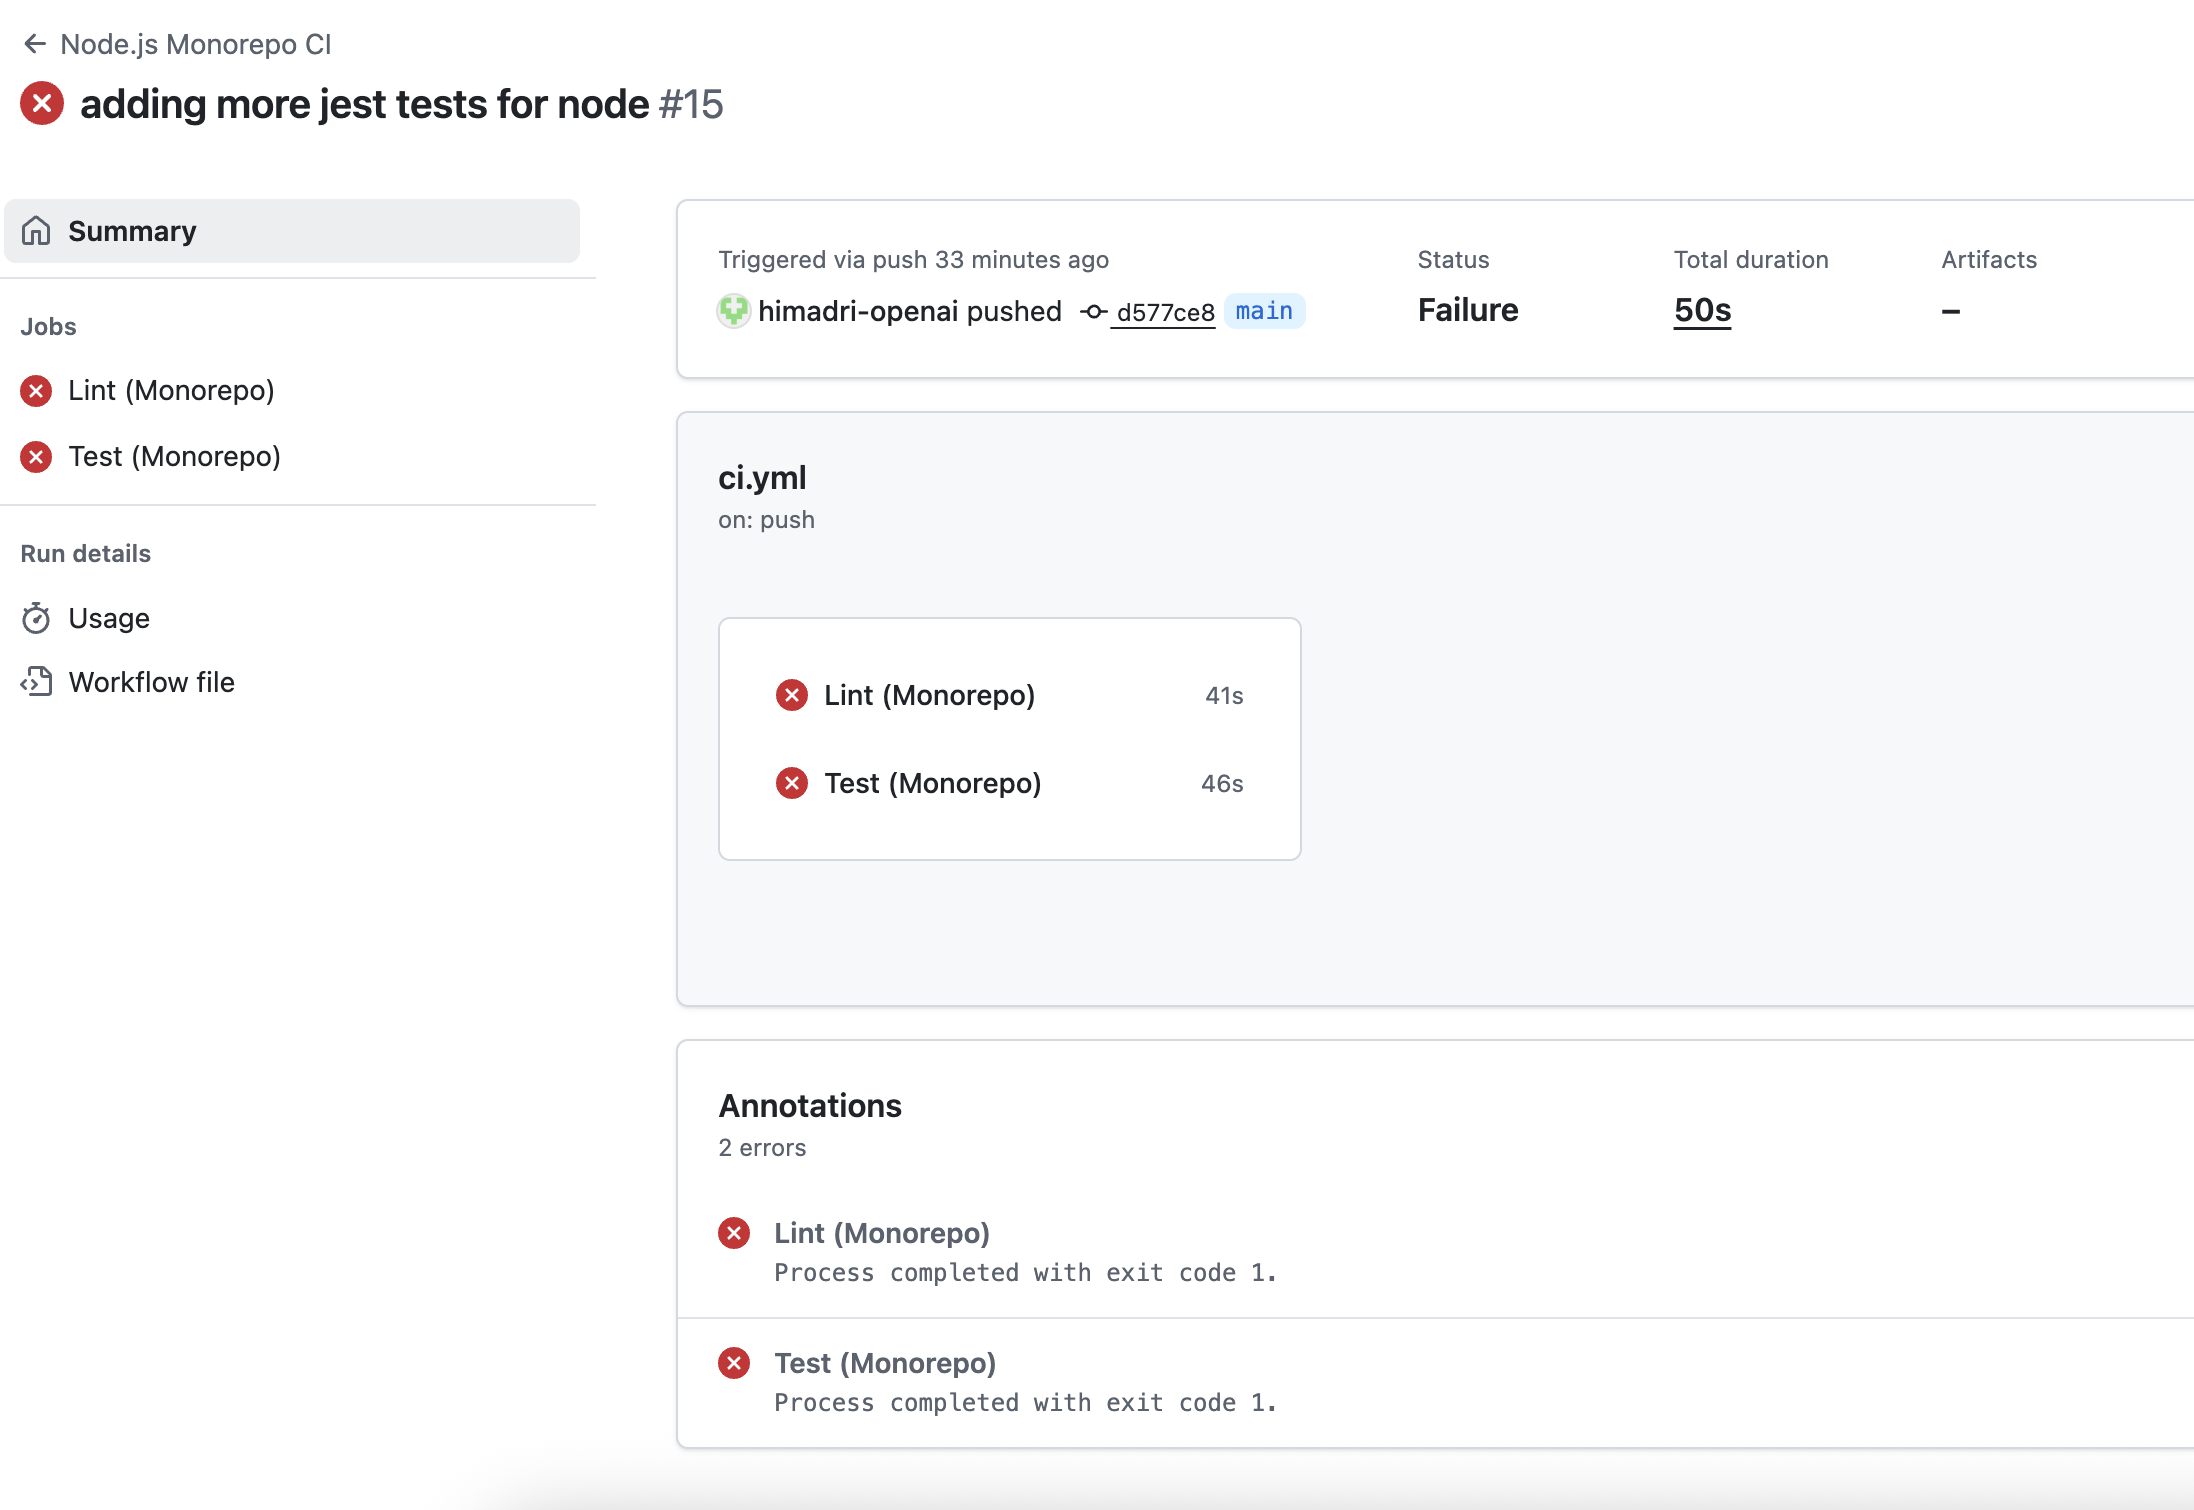Screen dimensions: 2194x1510
Task: Open Lint (Monorepo) in the ci.yml graph
Action: point(929,695)
